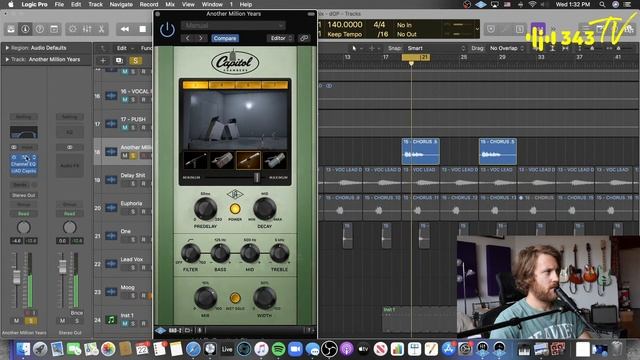Click the duplicate track button
The height and width of the screenshot is (360, 640).
[x=119, y=61]
